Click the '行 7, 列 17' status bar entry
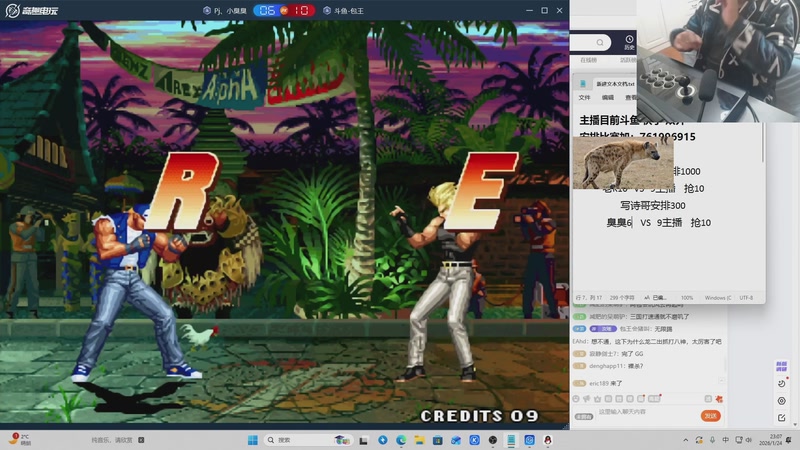The height and width of the screenshot is (450, 800). 588,297
